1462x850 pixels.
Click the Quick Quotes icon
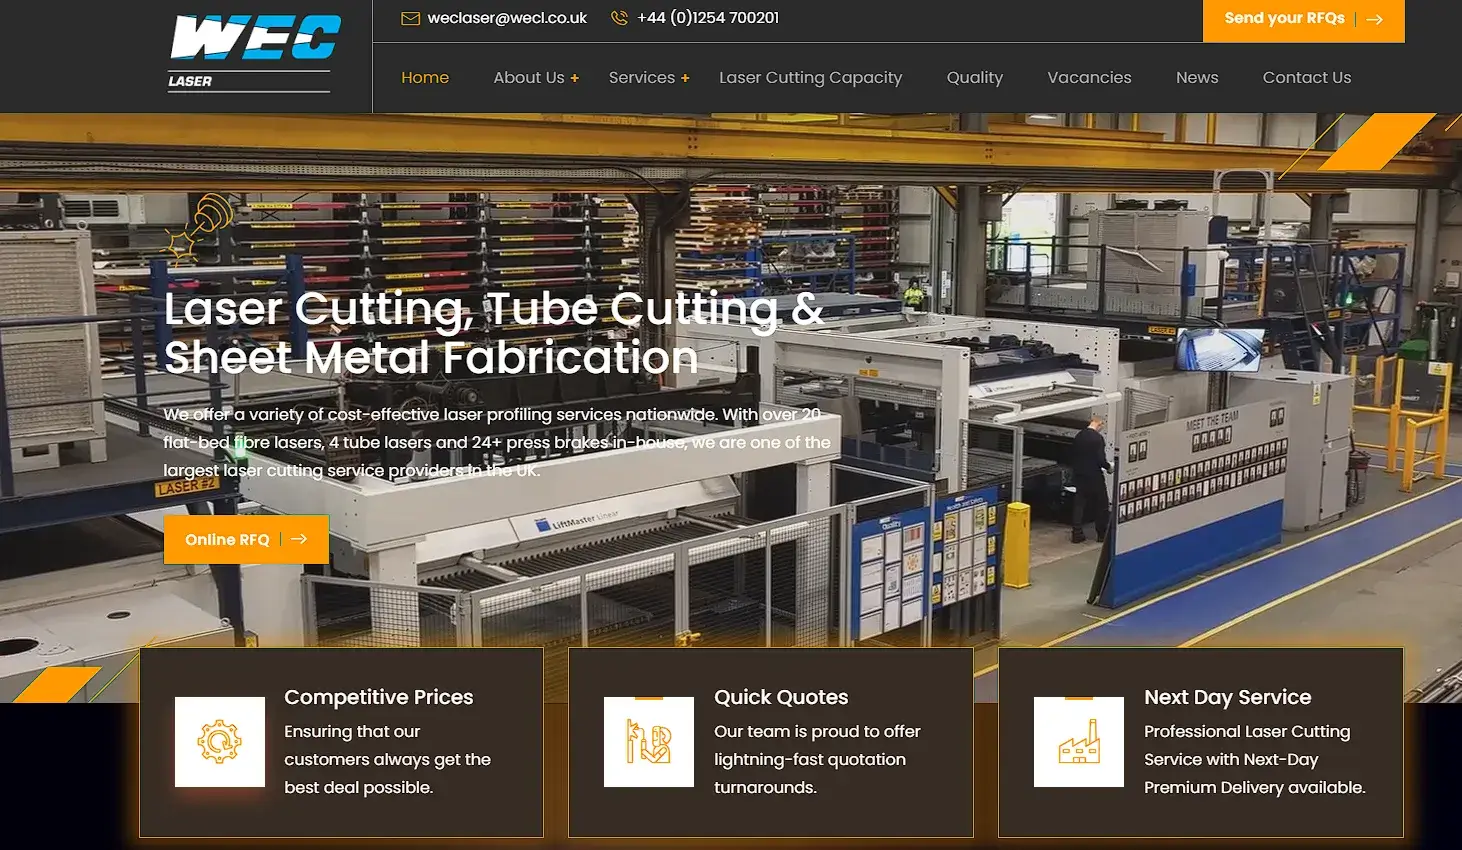(x=649, y=742)
